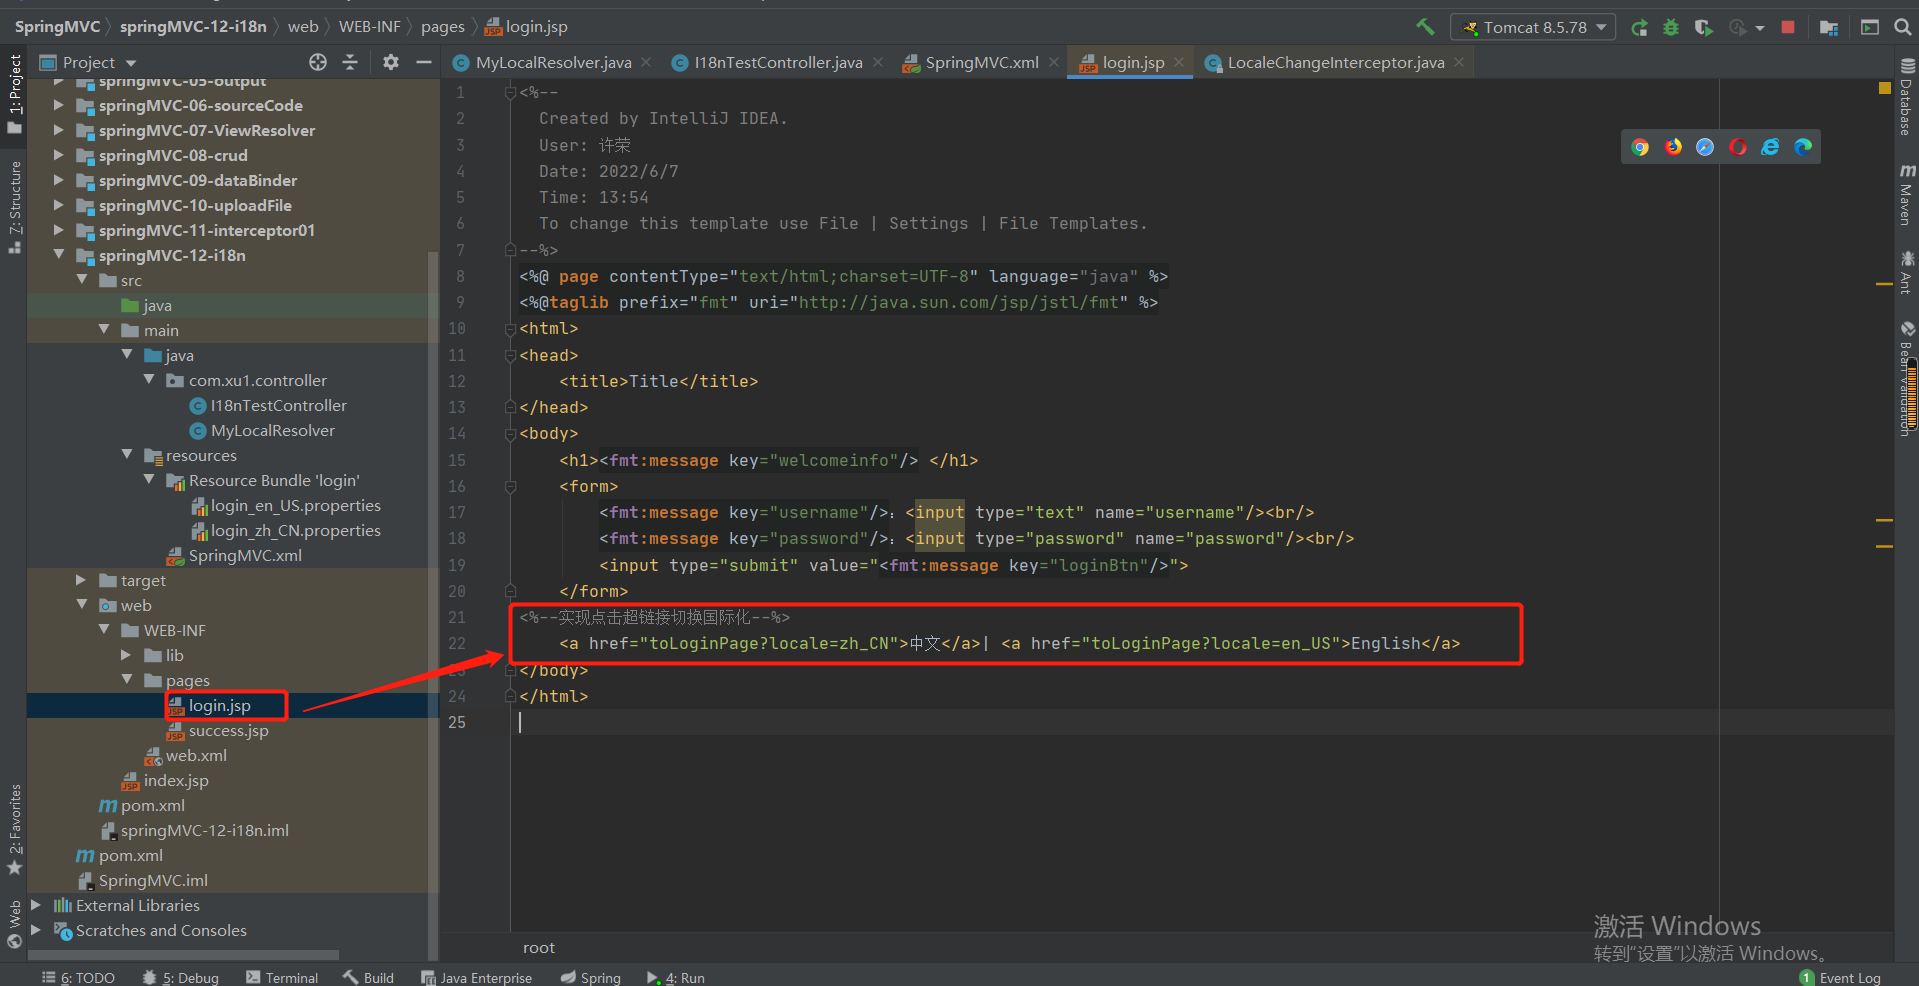Preview page in Chrome browser icon

[x=1640, y=147]
